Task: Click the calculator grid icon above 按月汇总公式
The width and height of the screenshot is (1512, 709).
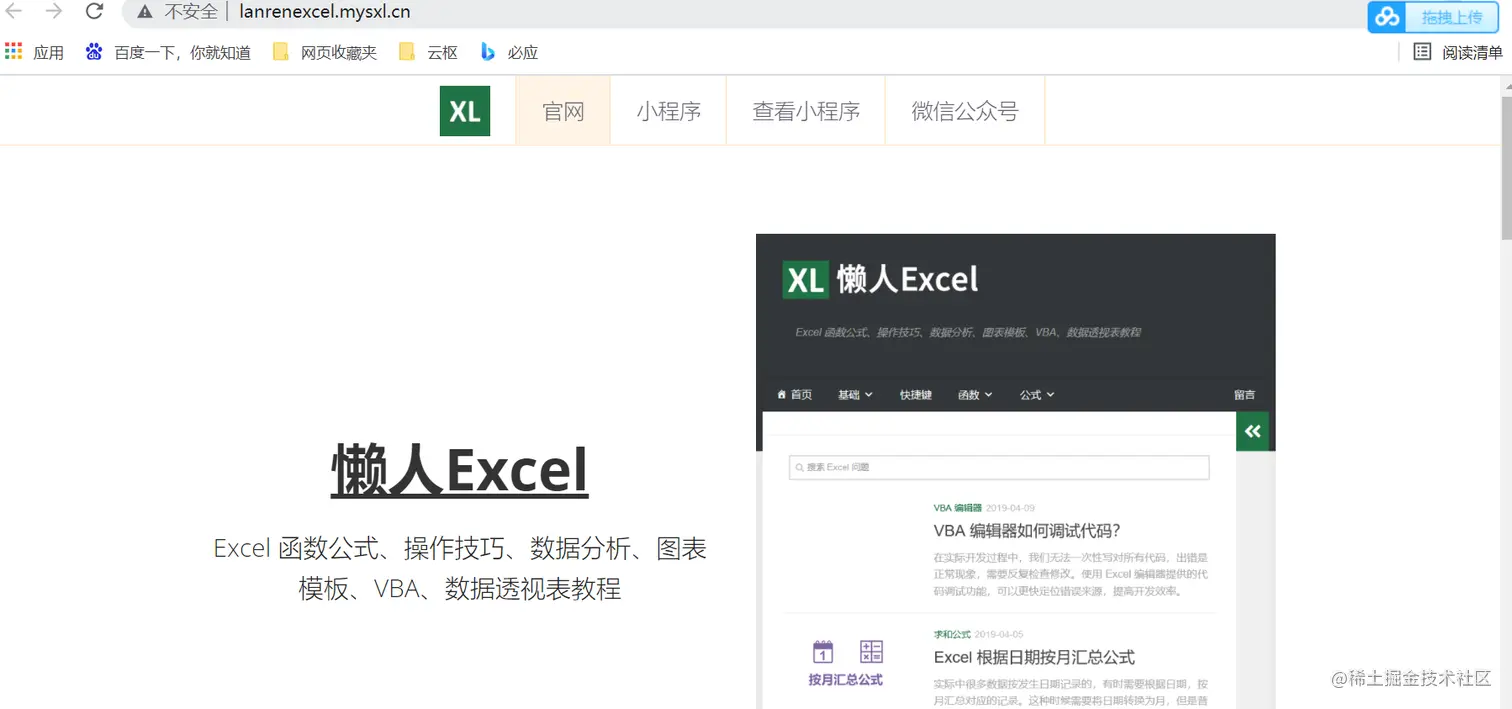Action: [871, 652]
